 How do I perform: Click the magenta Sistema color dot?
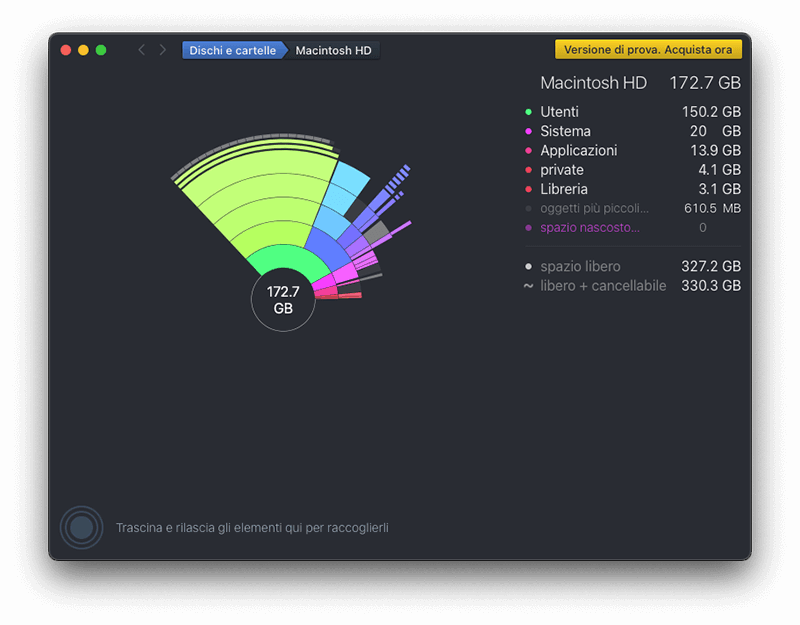(528, 131)
